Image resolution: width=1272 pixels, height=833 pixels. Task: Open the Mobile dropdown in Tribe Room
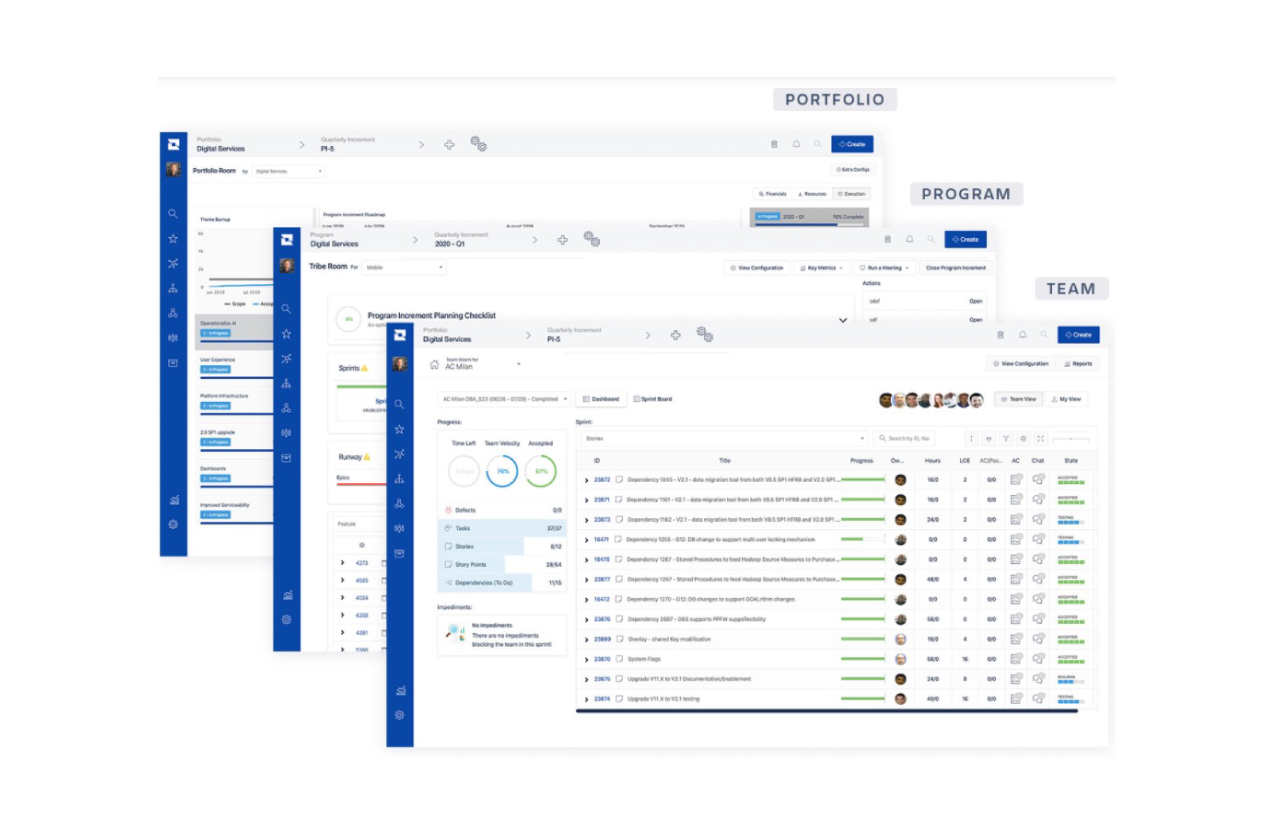[x=404, y=268]
